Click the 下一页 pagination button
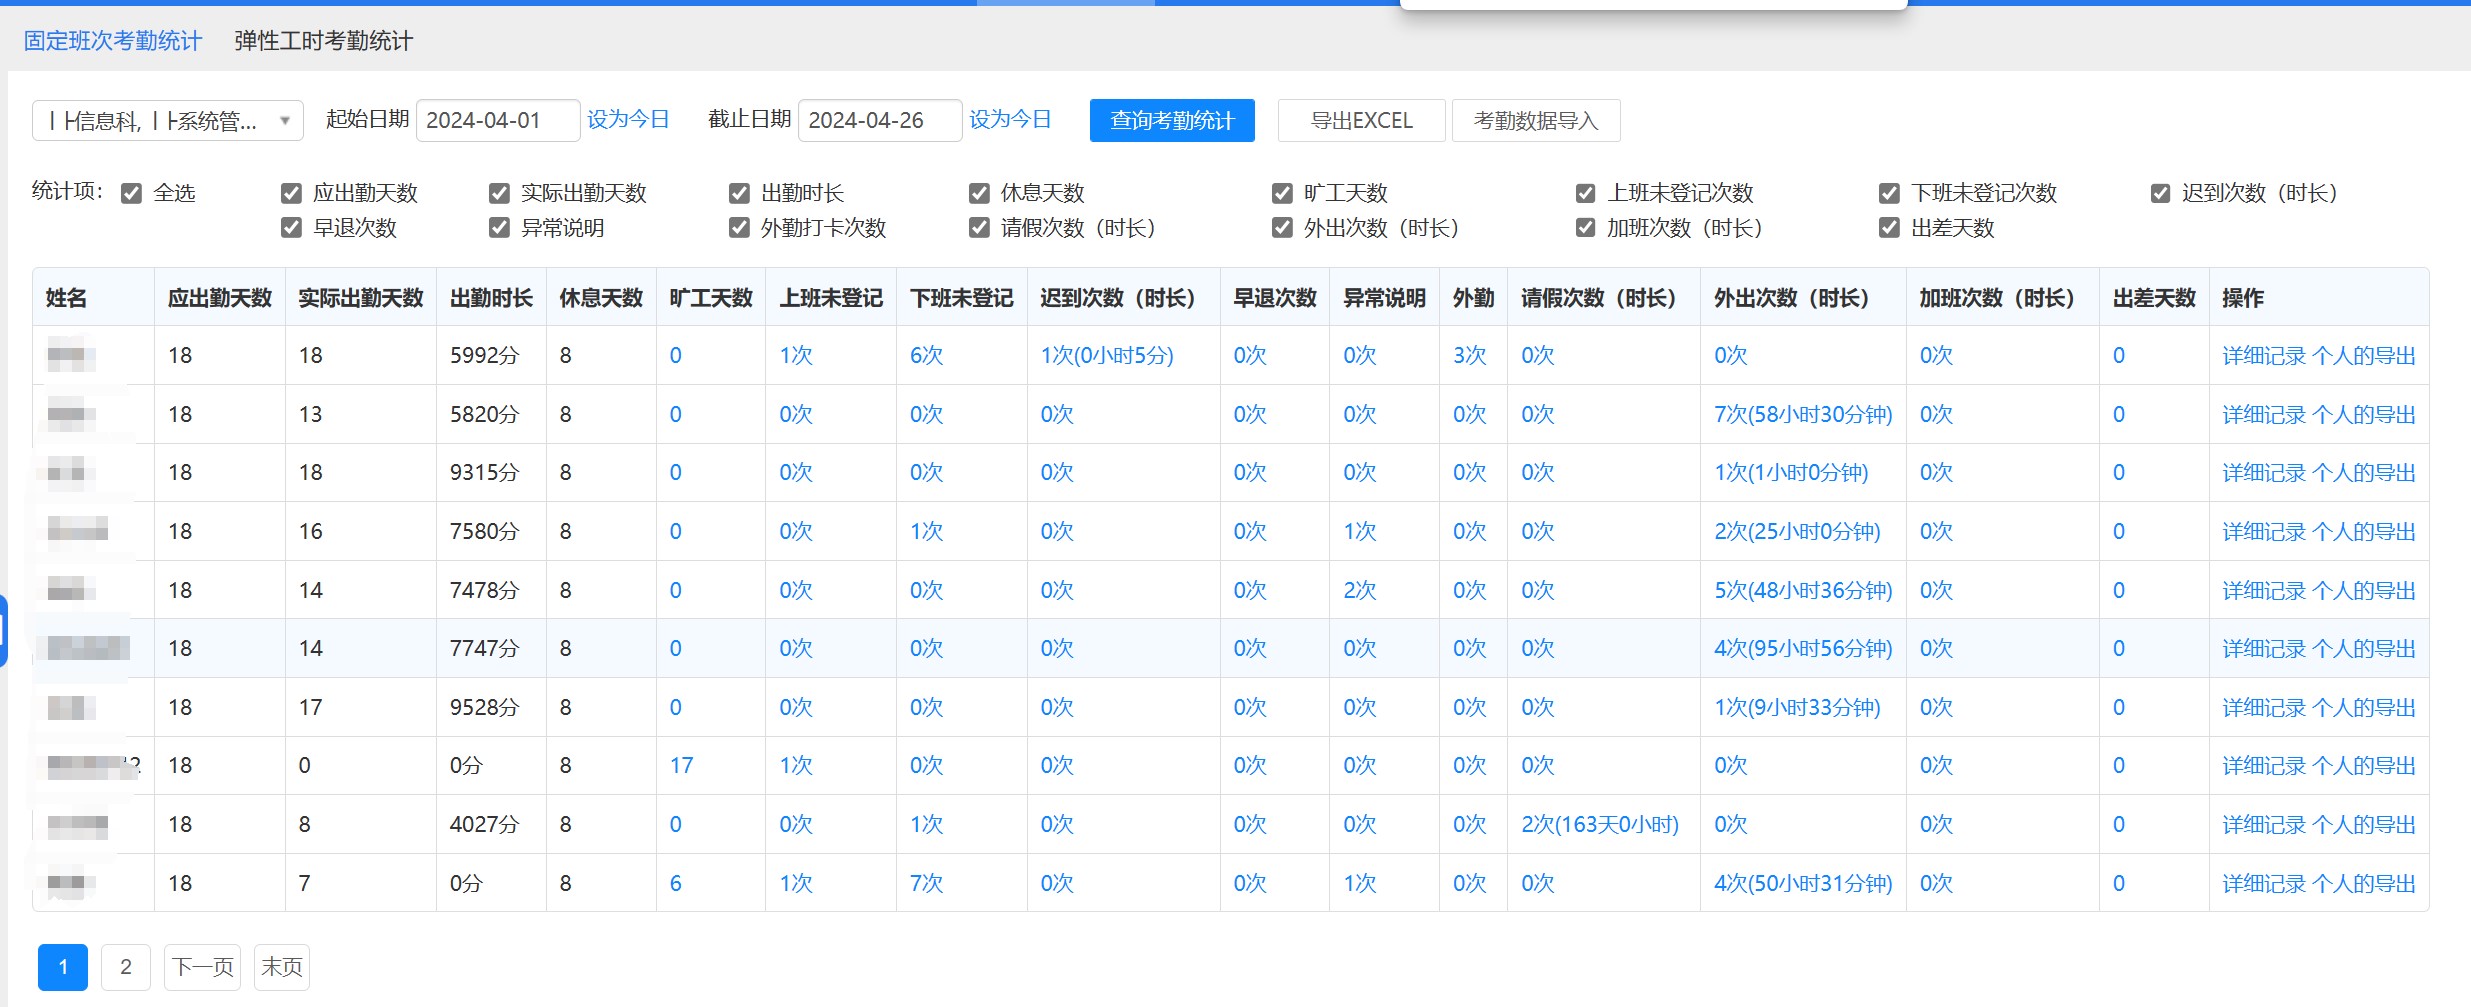Viewport: 2471px width, 1007px height. coord(202,967)
